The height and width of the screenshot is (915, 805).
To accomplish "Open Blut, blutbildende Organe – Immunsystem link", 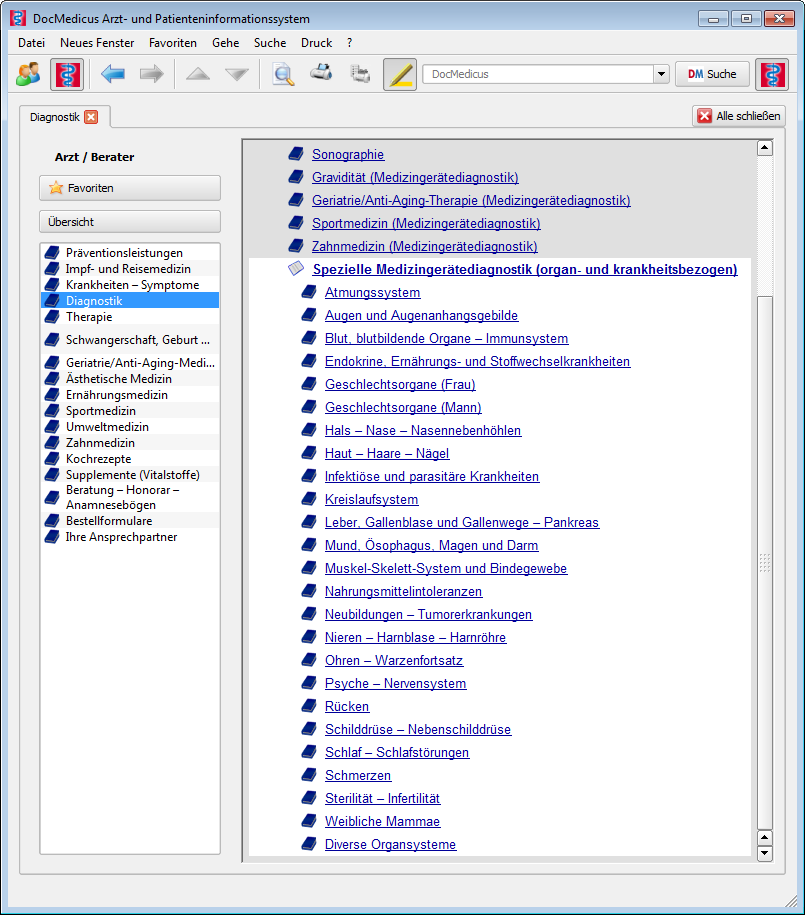I will pyautogui.click(x=447, y=338).
